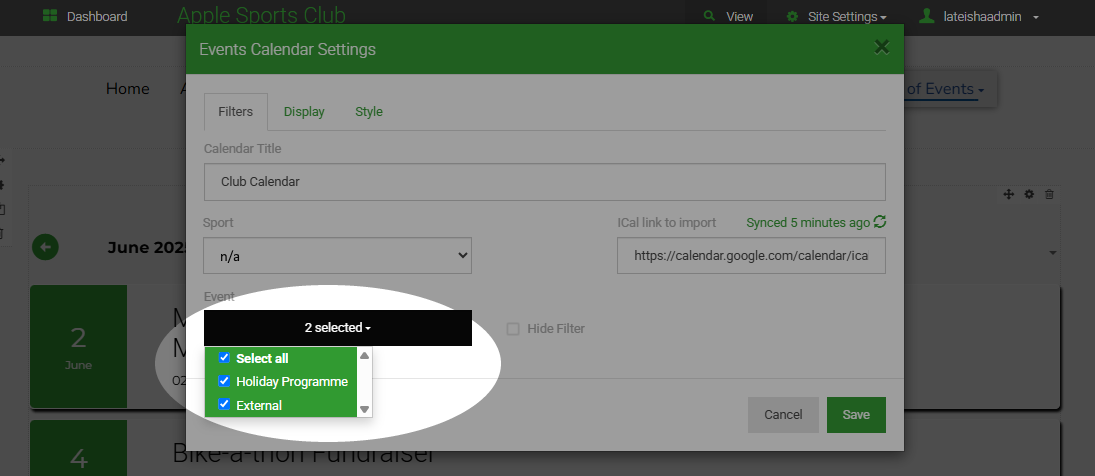Toggle the External event checkbox
1095x476 pixels.
tap(224, 405)
